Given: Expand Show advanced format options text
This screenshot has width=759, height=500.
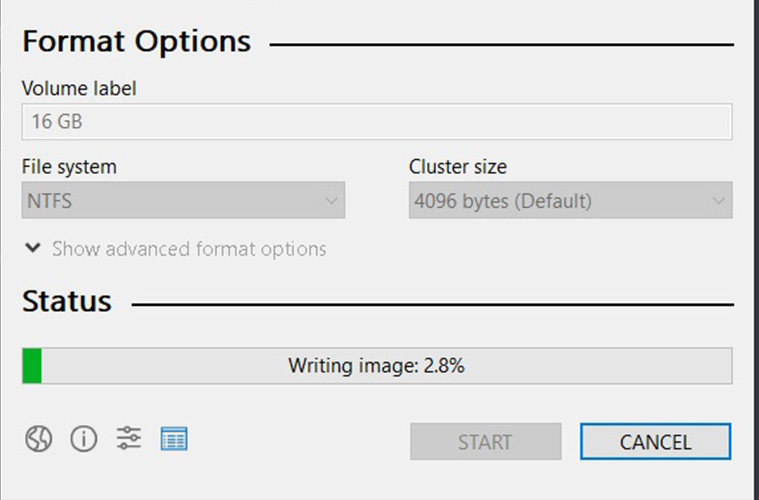Looking at the screenshot, I should click(x=189, y=249).
